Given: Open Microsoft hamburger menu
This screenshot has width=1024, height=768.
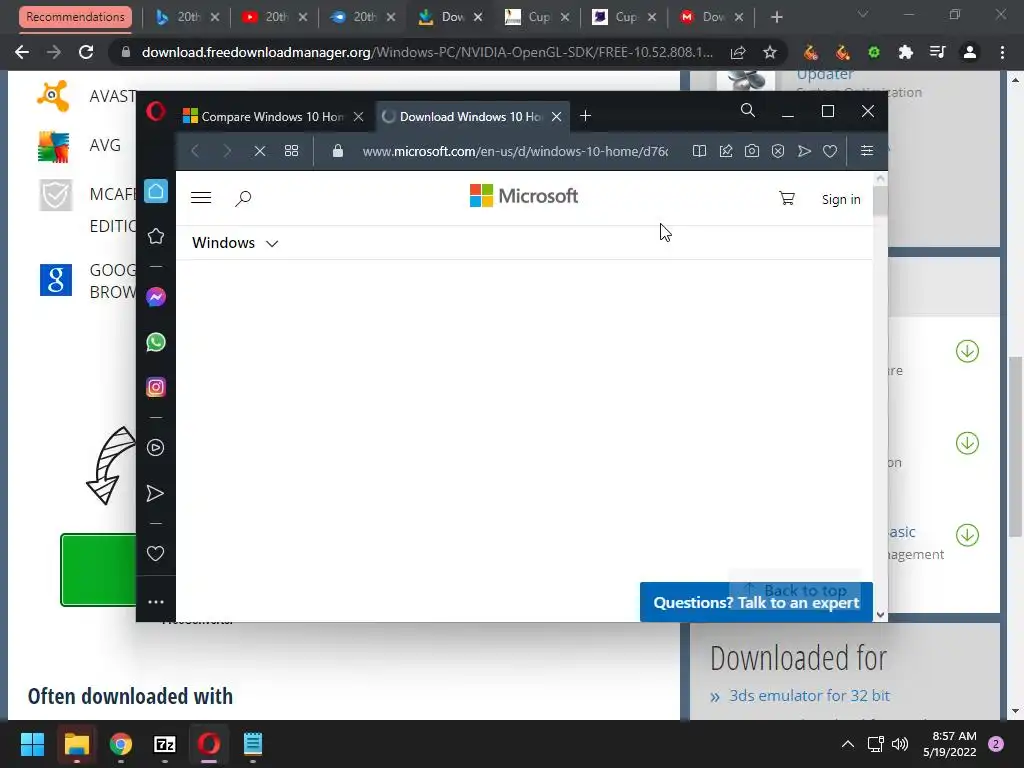Looking at the screenshot, I should (x=201, y=197).
